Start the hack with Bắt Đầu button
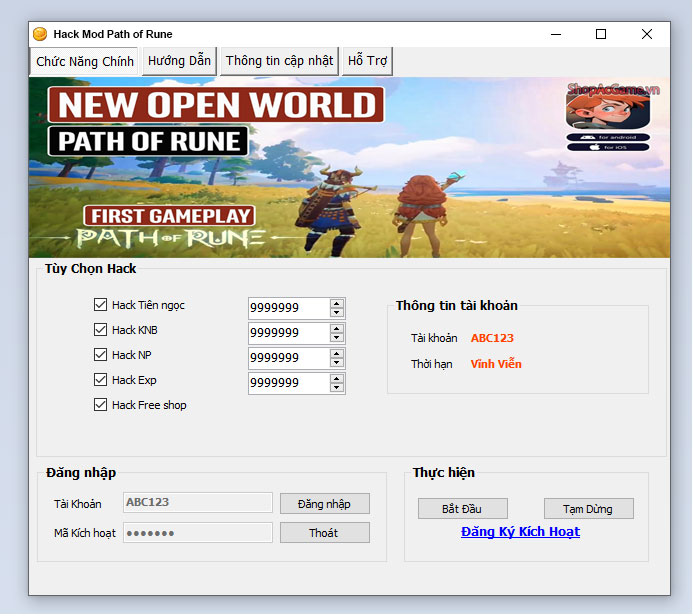This screenshot has width=693, height=616. (x=463, y=509)
